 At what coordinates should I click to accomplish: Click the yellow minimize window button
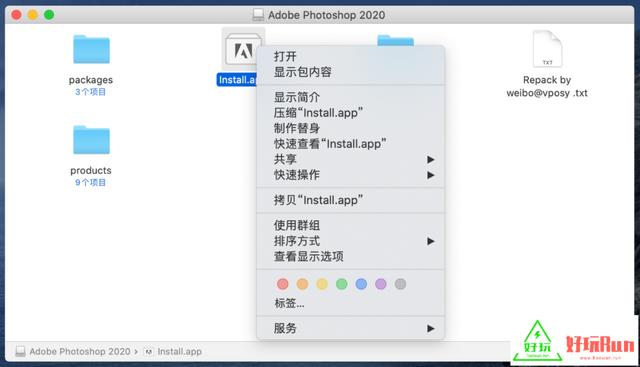[x=33, y=15]
